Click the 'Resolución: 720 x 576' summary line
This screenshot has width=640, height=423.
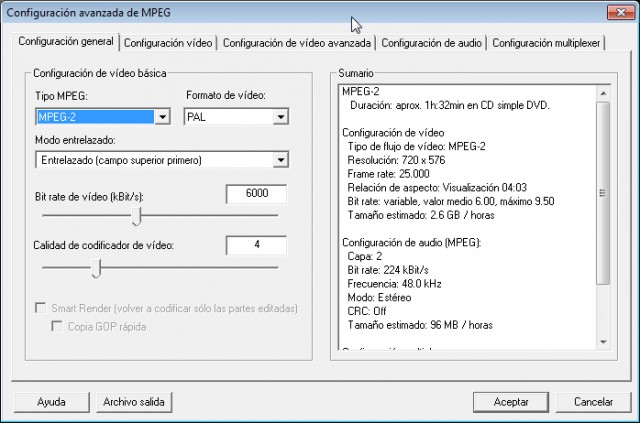click(x=396, y=160)
